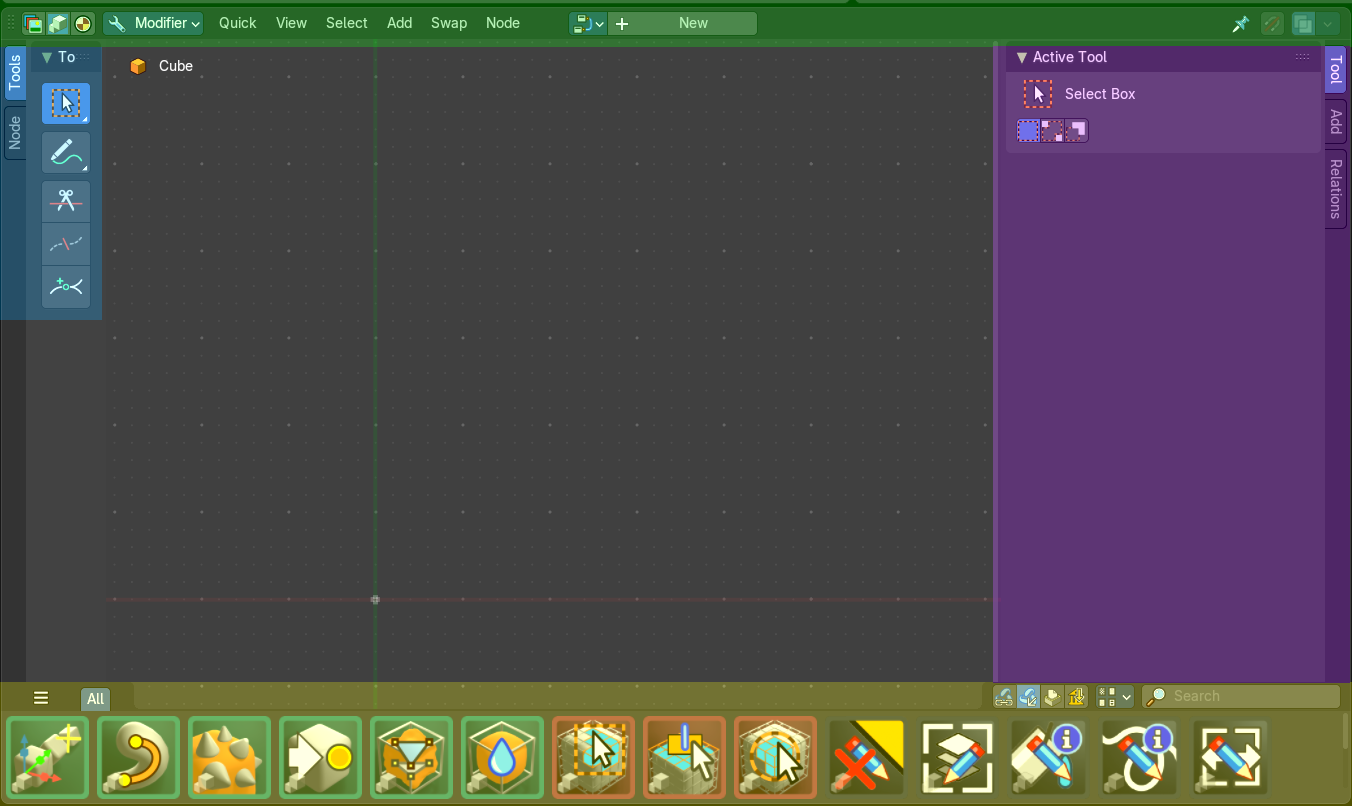The image size is (1352, 806).
Task: Click the push-down cursor cube asset
Action: pyautogui.click(x=685, y=758)
